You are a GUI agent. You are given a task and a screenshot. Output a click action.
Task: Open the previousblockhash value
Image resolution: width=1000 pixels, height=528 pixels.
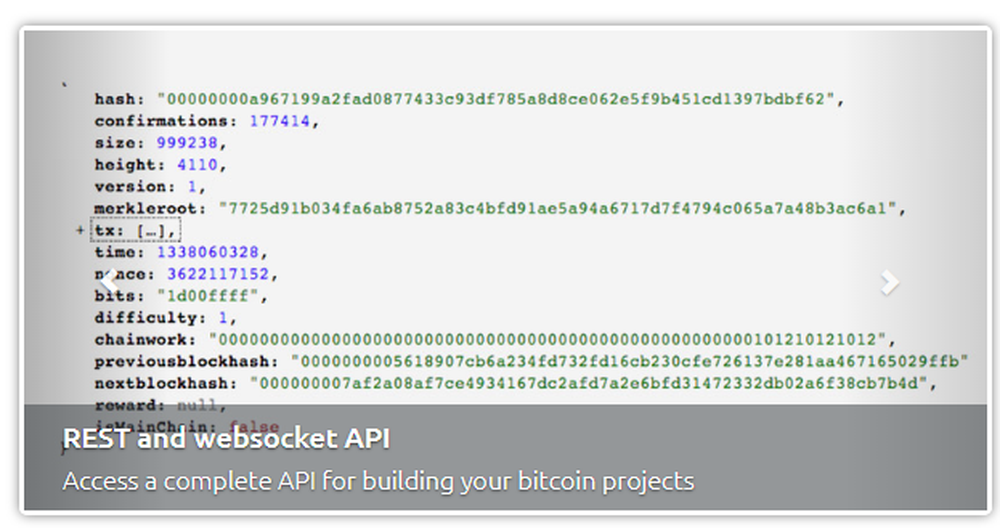[x=631, y=362]
